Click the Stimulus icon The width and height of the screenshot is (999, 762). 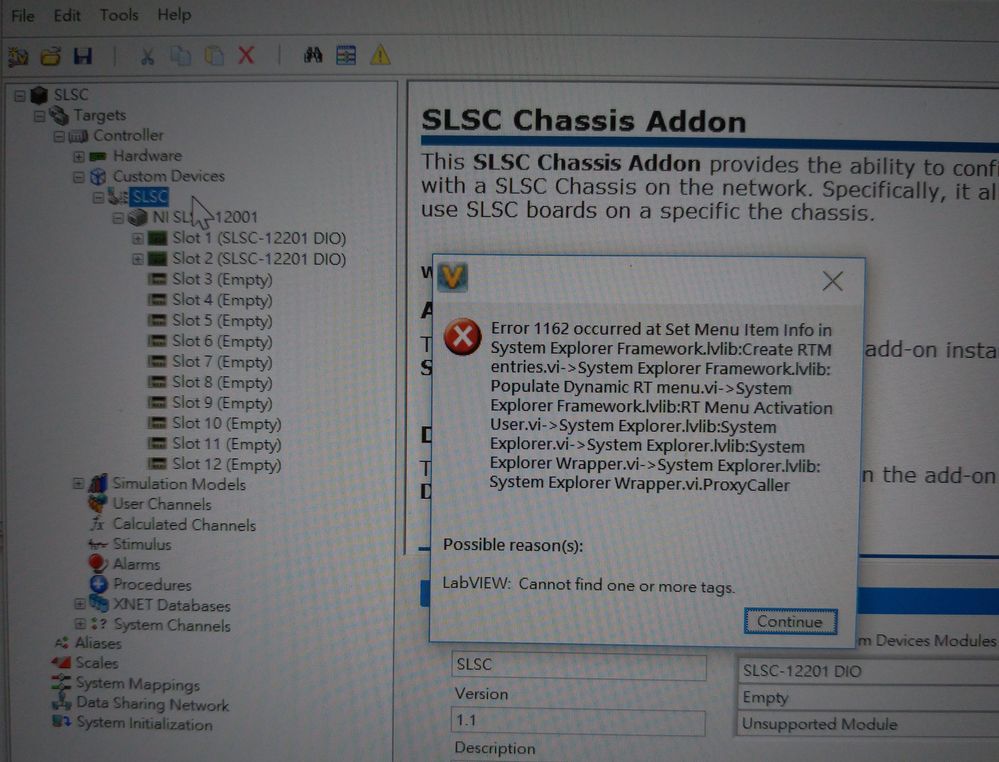(x=97, y=544)
